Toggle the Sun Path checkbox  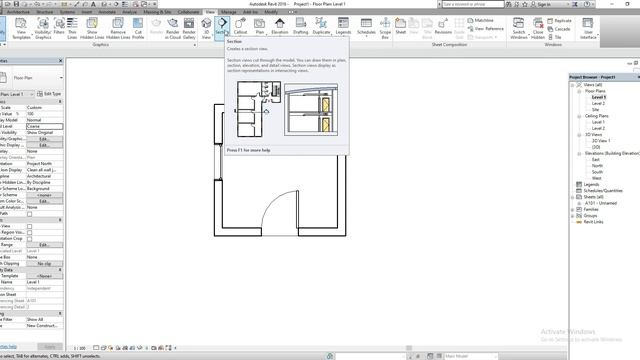[x=29, y=214]
